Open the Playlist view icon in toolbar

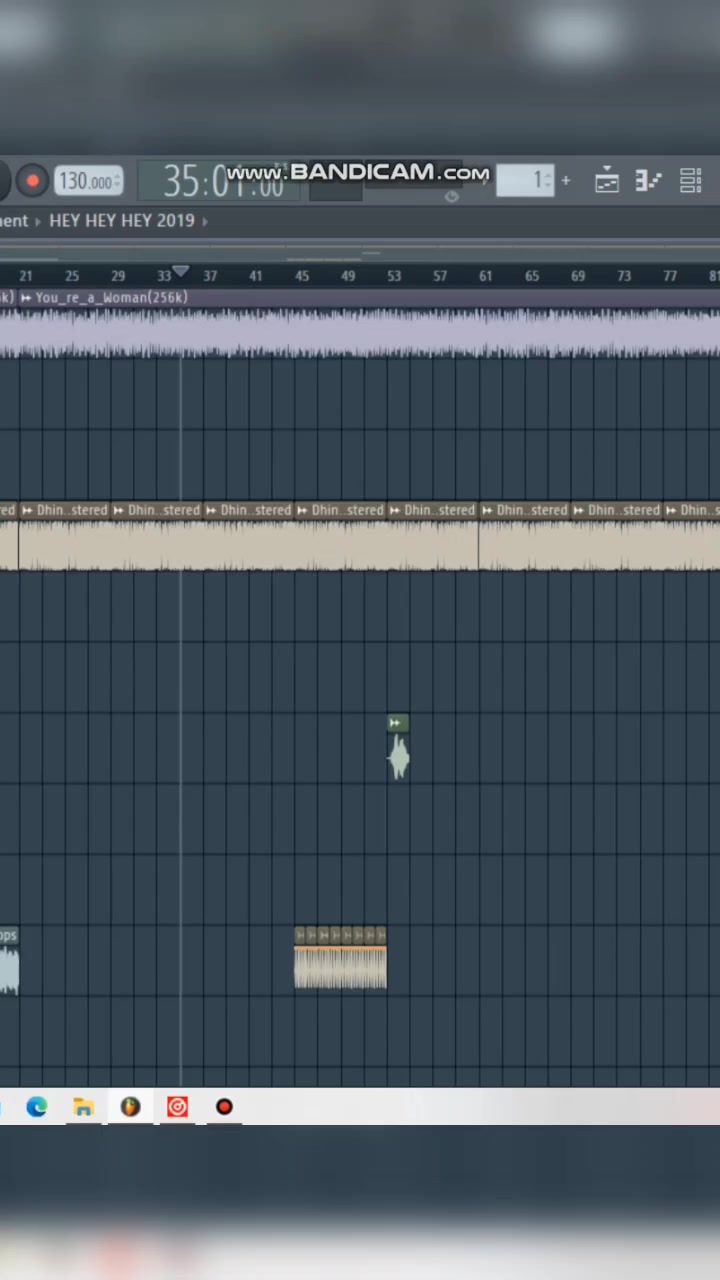(607, 181)
